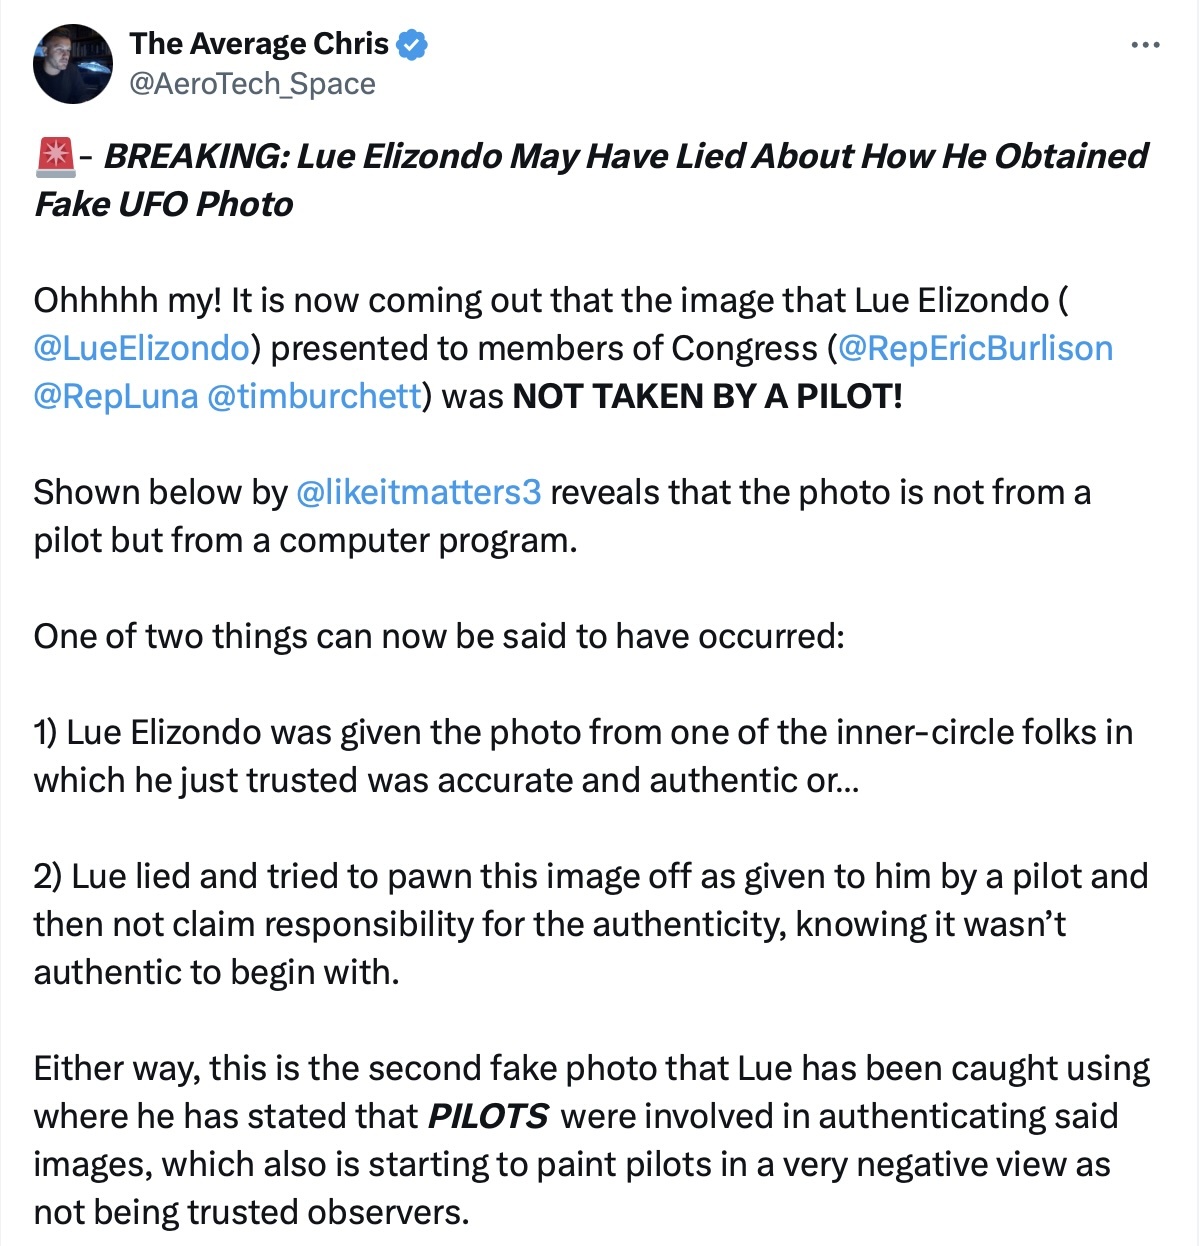Click the red siren emoji
The width and height of the screenshot is (1204, 1246).
pos(54,157)
